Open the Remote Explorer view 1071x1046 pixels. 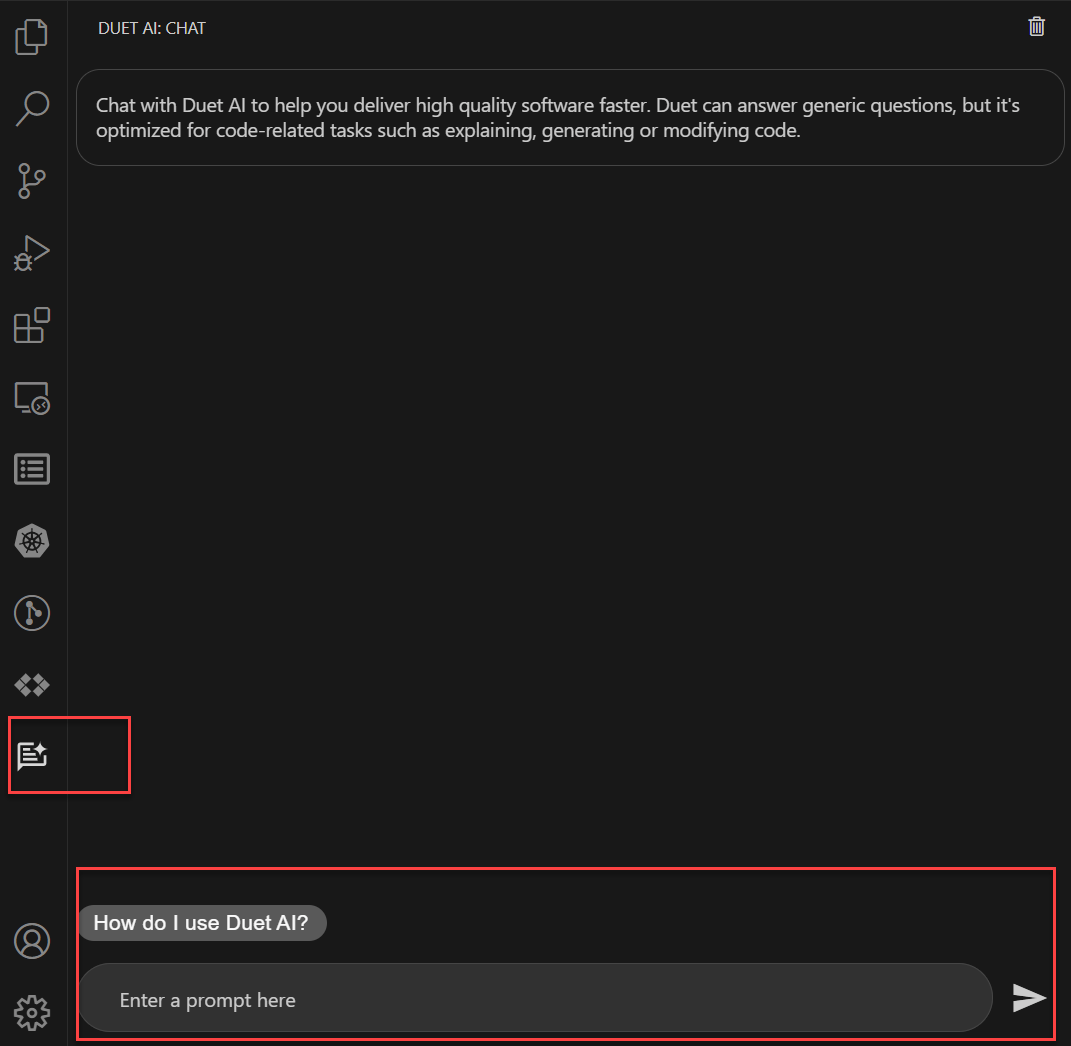pos(31,398)
